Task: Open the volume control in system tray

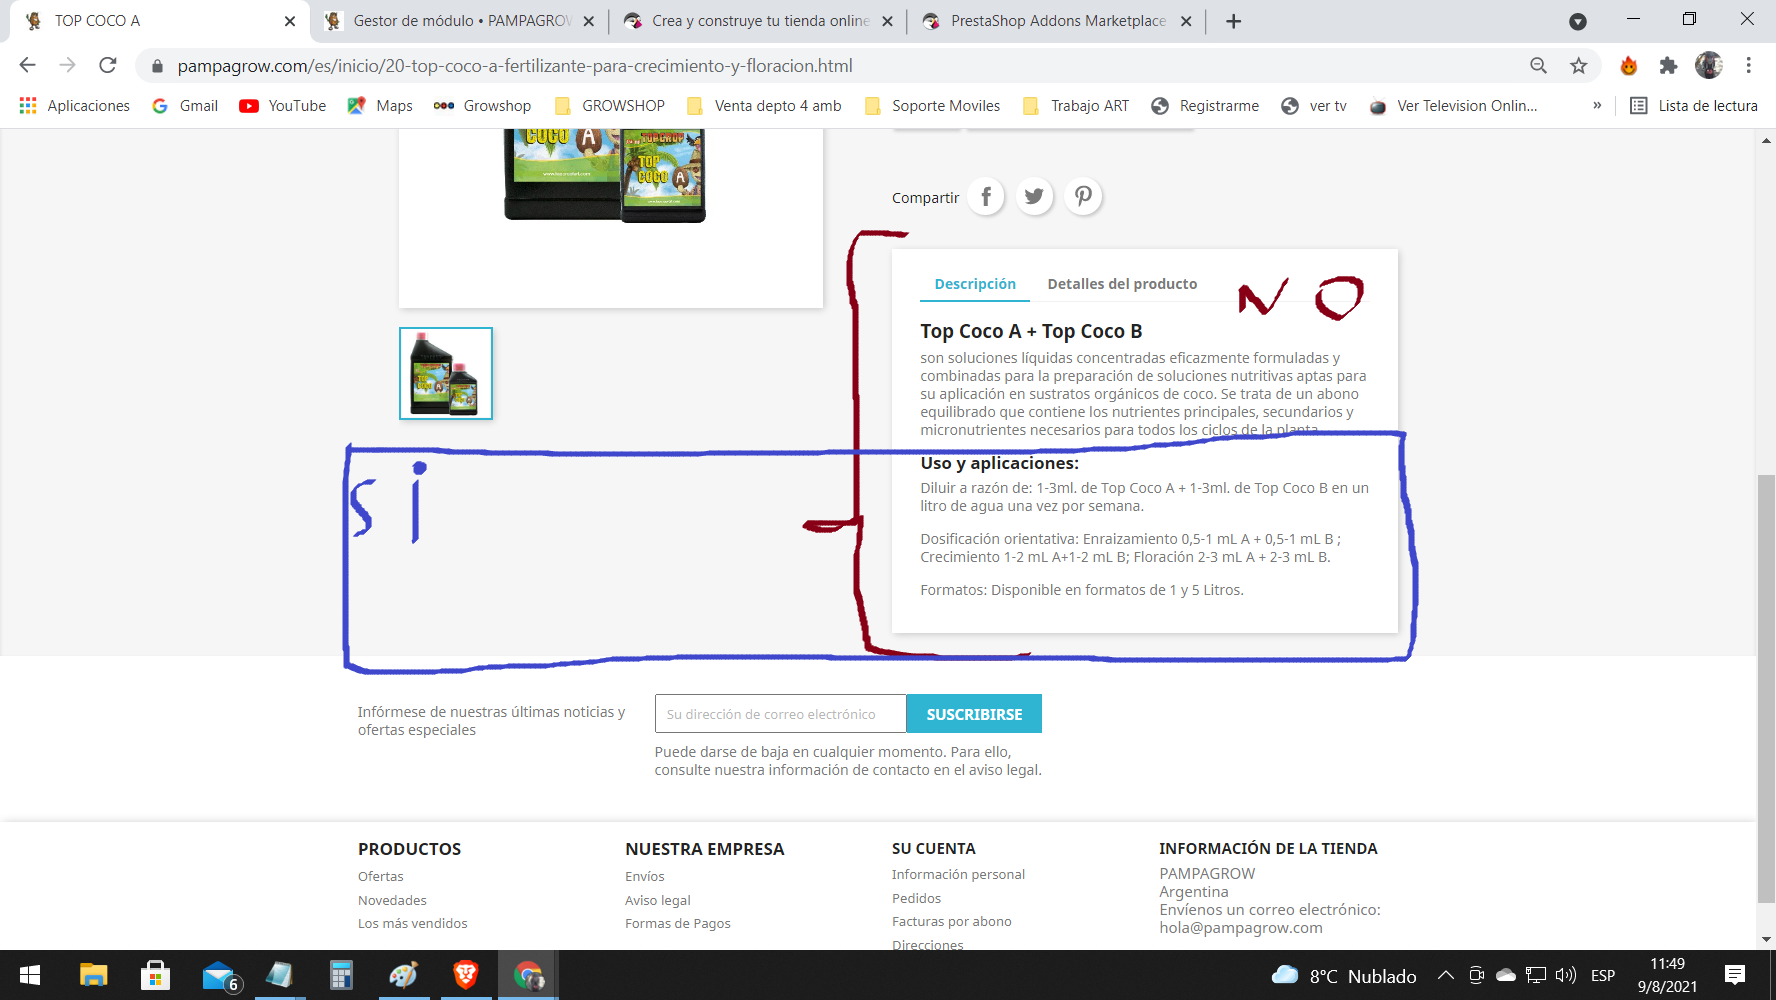Action: click(1566, 975)
